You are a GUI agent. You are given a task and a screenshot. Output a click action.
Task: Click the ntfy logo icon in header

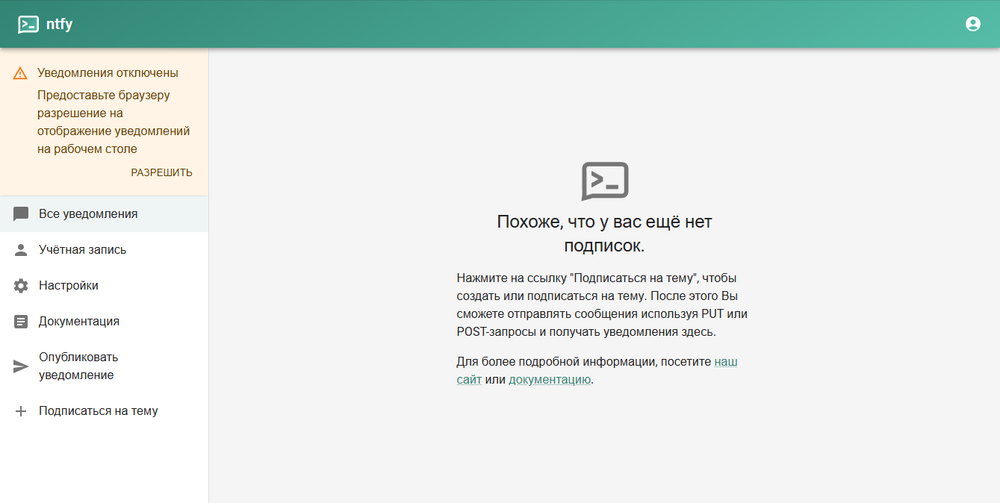coord(29,24)
